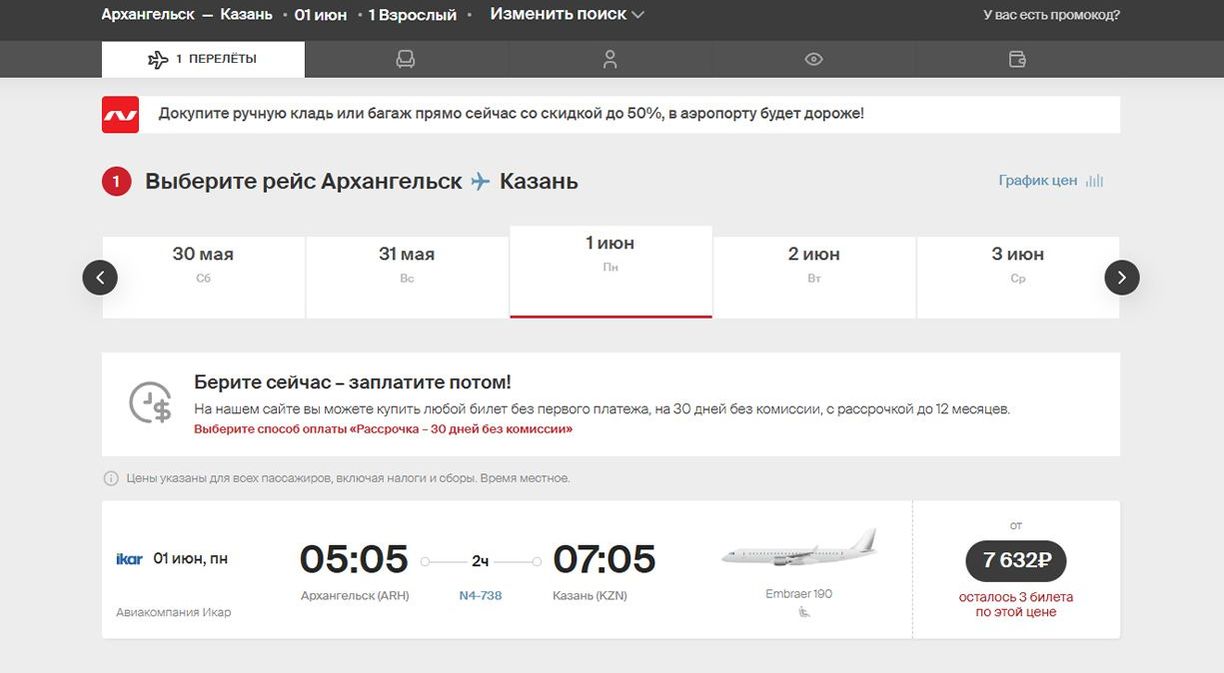Image resolution: width=1224 pixels, height=673 pixels.
Task: Expand the "Изменить поиск" dropdown
Action: (567, 15)
